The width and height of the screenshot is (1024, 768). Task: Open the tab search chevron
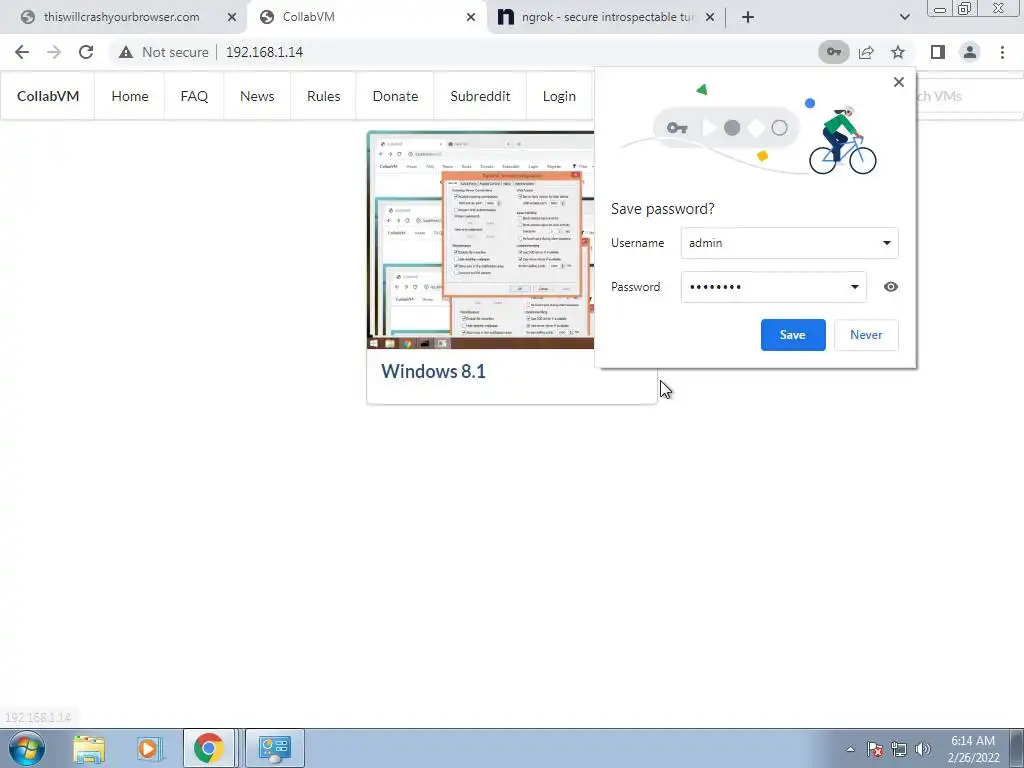click(904, 17)
